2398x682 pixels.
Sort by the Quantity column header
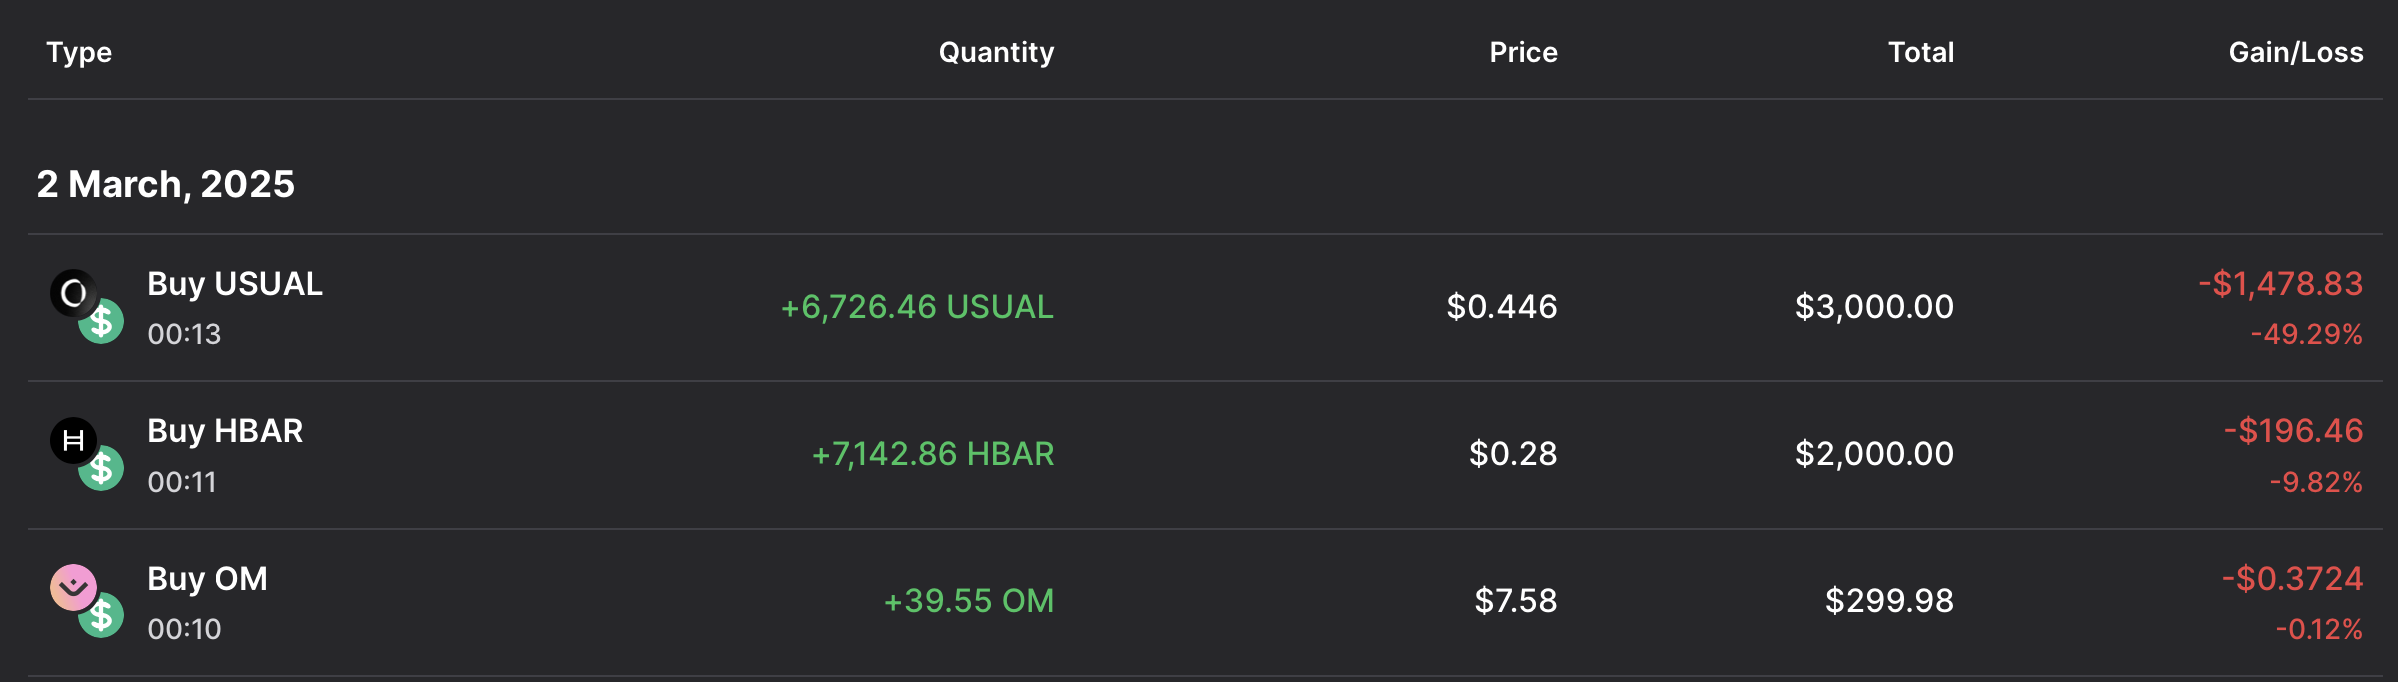pyautogui.click(x=996, y=52)
